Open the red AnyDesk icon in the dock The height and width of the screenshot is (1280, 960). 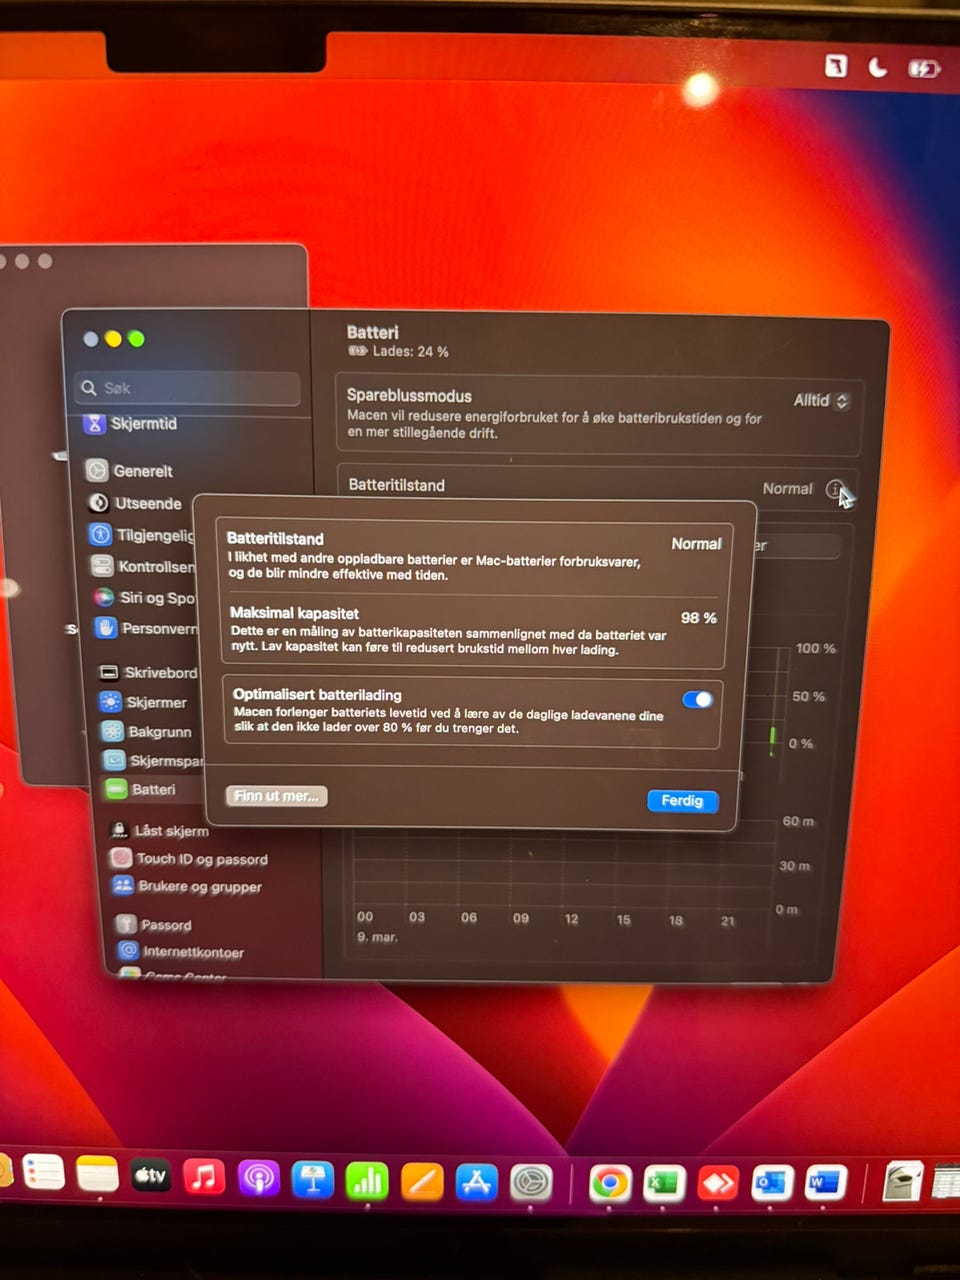pos(718,1184)
